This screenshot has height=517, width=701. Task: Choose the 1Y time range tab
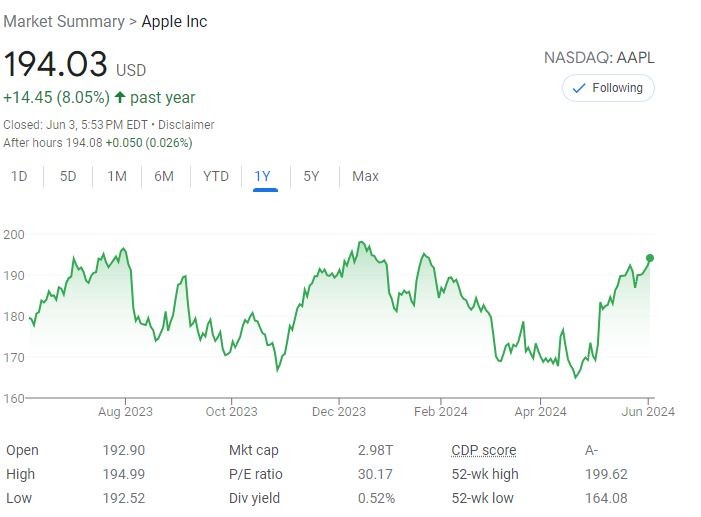(263, 176)
